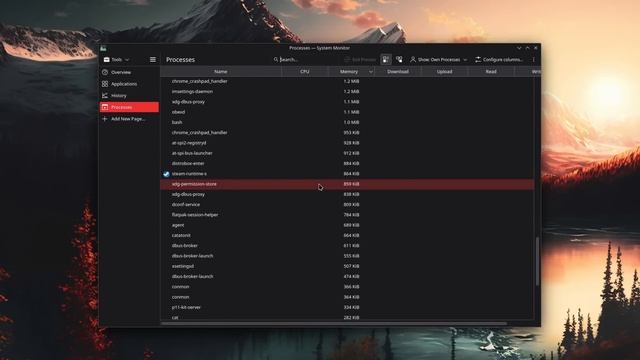The width and height of the screenshot is (640, 360).
Task: Select the distrobox-enter process
Action: 347,163
